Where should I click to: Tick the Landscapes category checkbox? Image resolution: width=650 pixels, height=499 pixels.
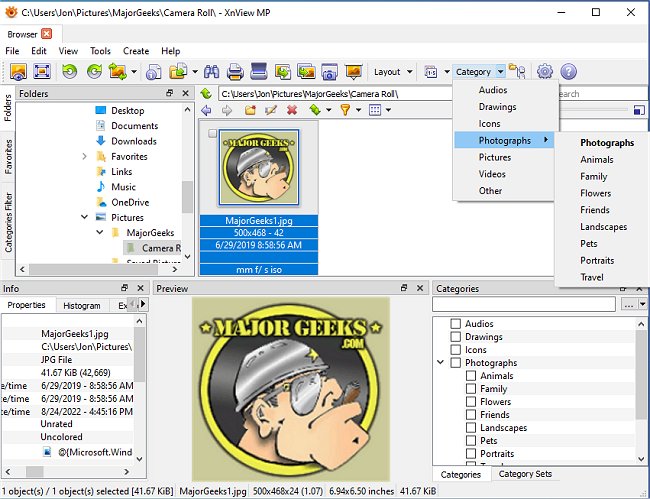471,428
